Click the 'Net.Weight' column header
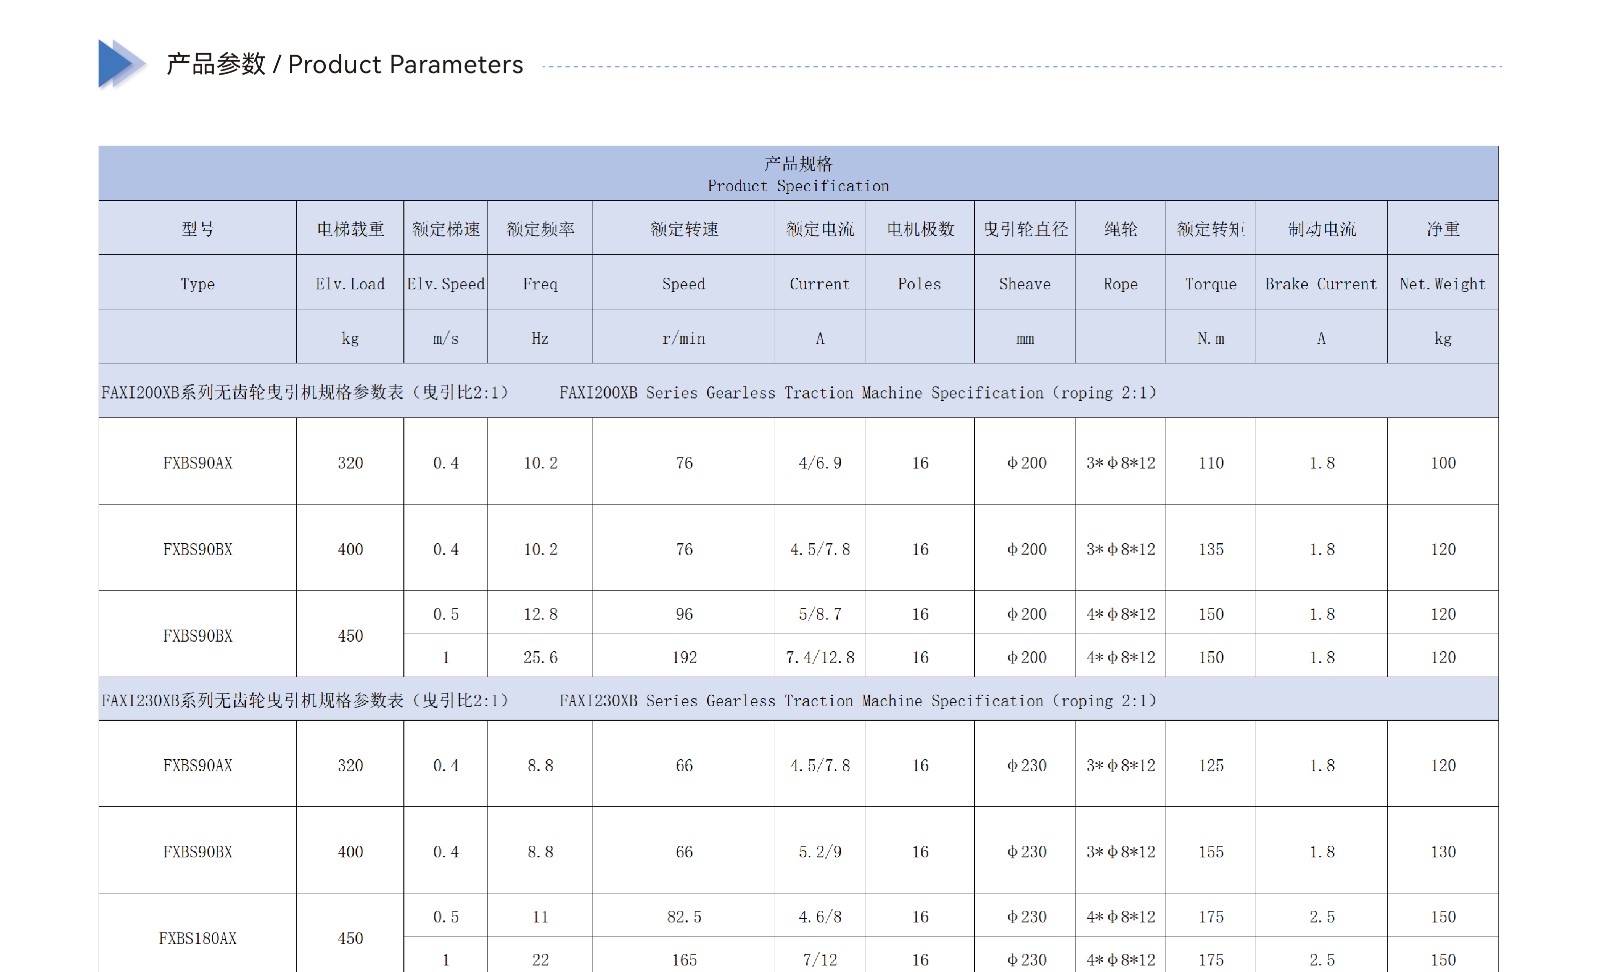This screenshot has height=972, width=1600. point(1443,284)
